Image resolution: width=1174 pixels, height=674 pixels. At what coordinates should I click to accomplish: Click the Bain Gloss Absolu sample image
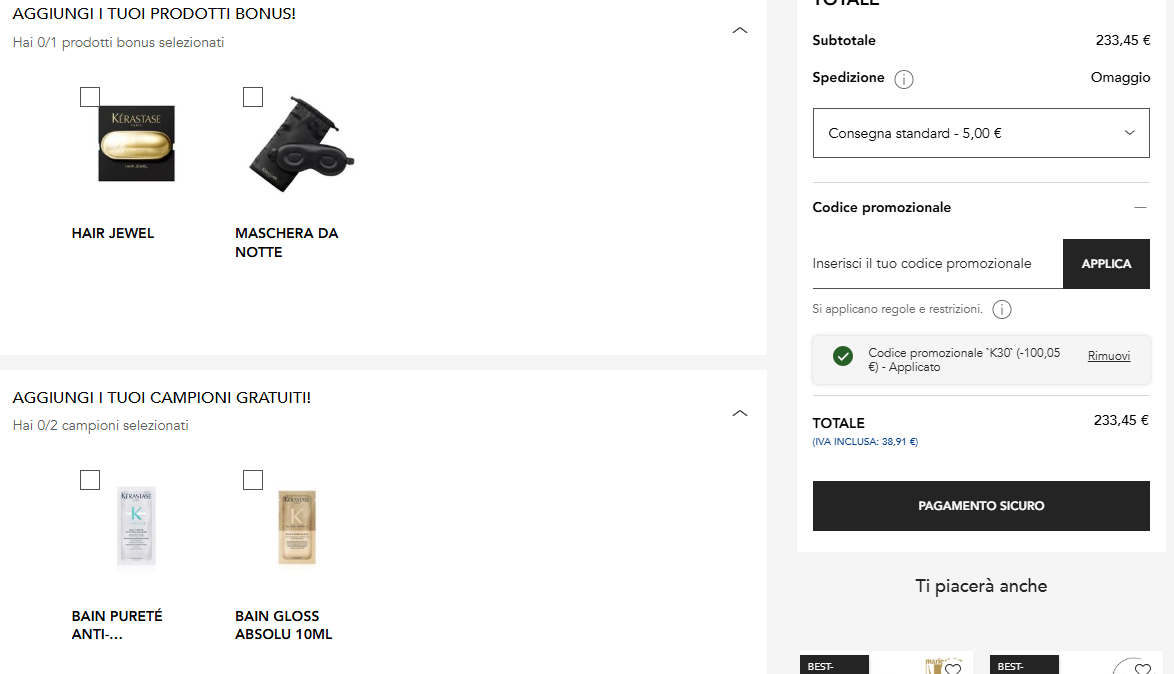tap(297, 526)
